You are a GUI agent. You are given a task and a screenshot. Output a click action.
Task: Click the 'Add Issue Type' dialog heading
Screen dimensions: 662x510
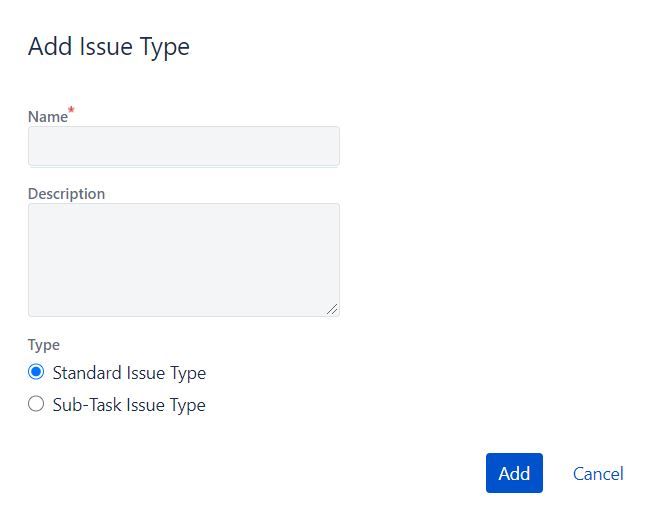click(108, 46)
